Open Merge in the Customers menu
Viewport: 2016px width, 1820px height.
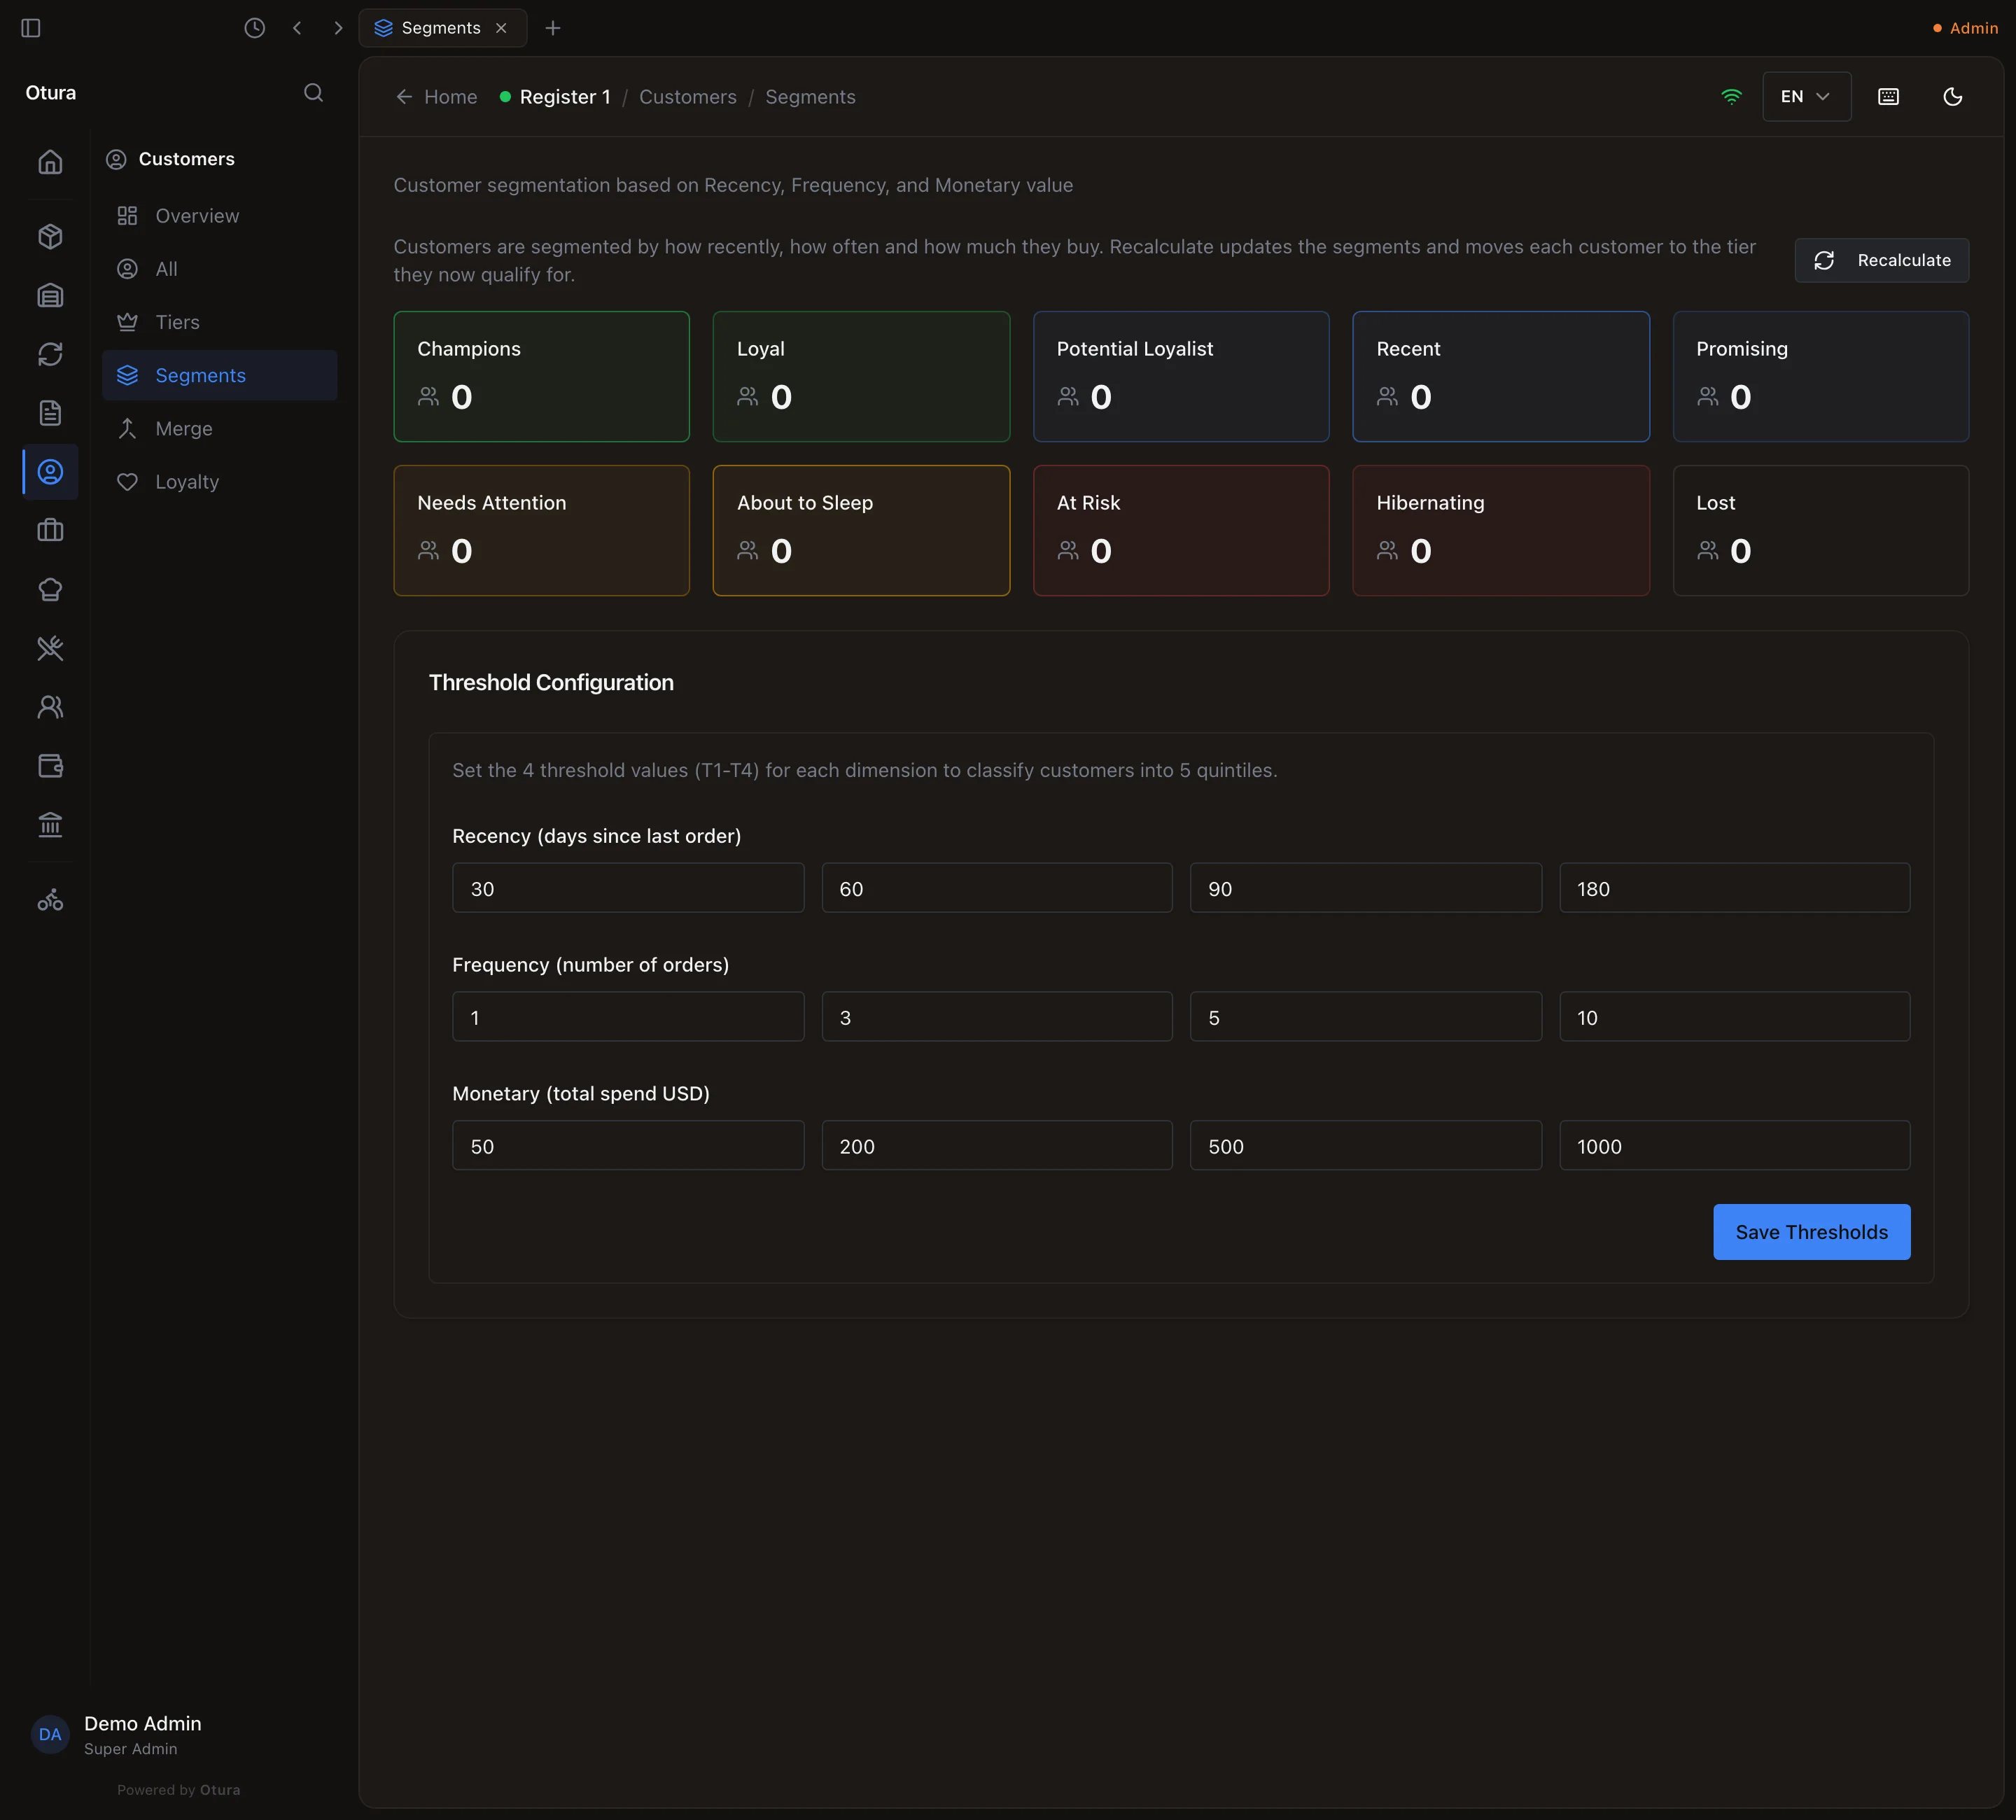point(219,429)
